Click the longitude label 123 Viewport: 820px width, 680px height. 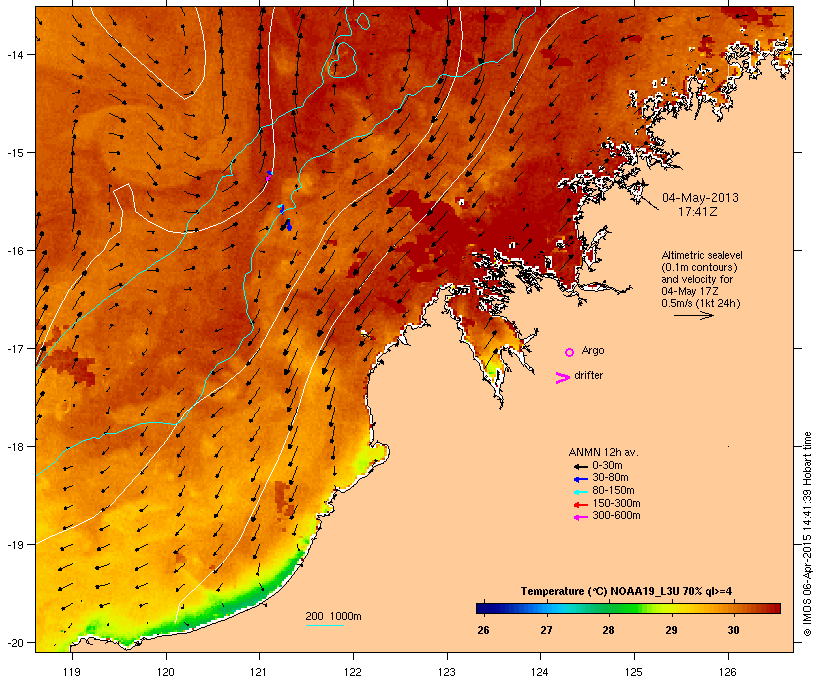447,672
